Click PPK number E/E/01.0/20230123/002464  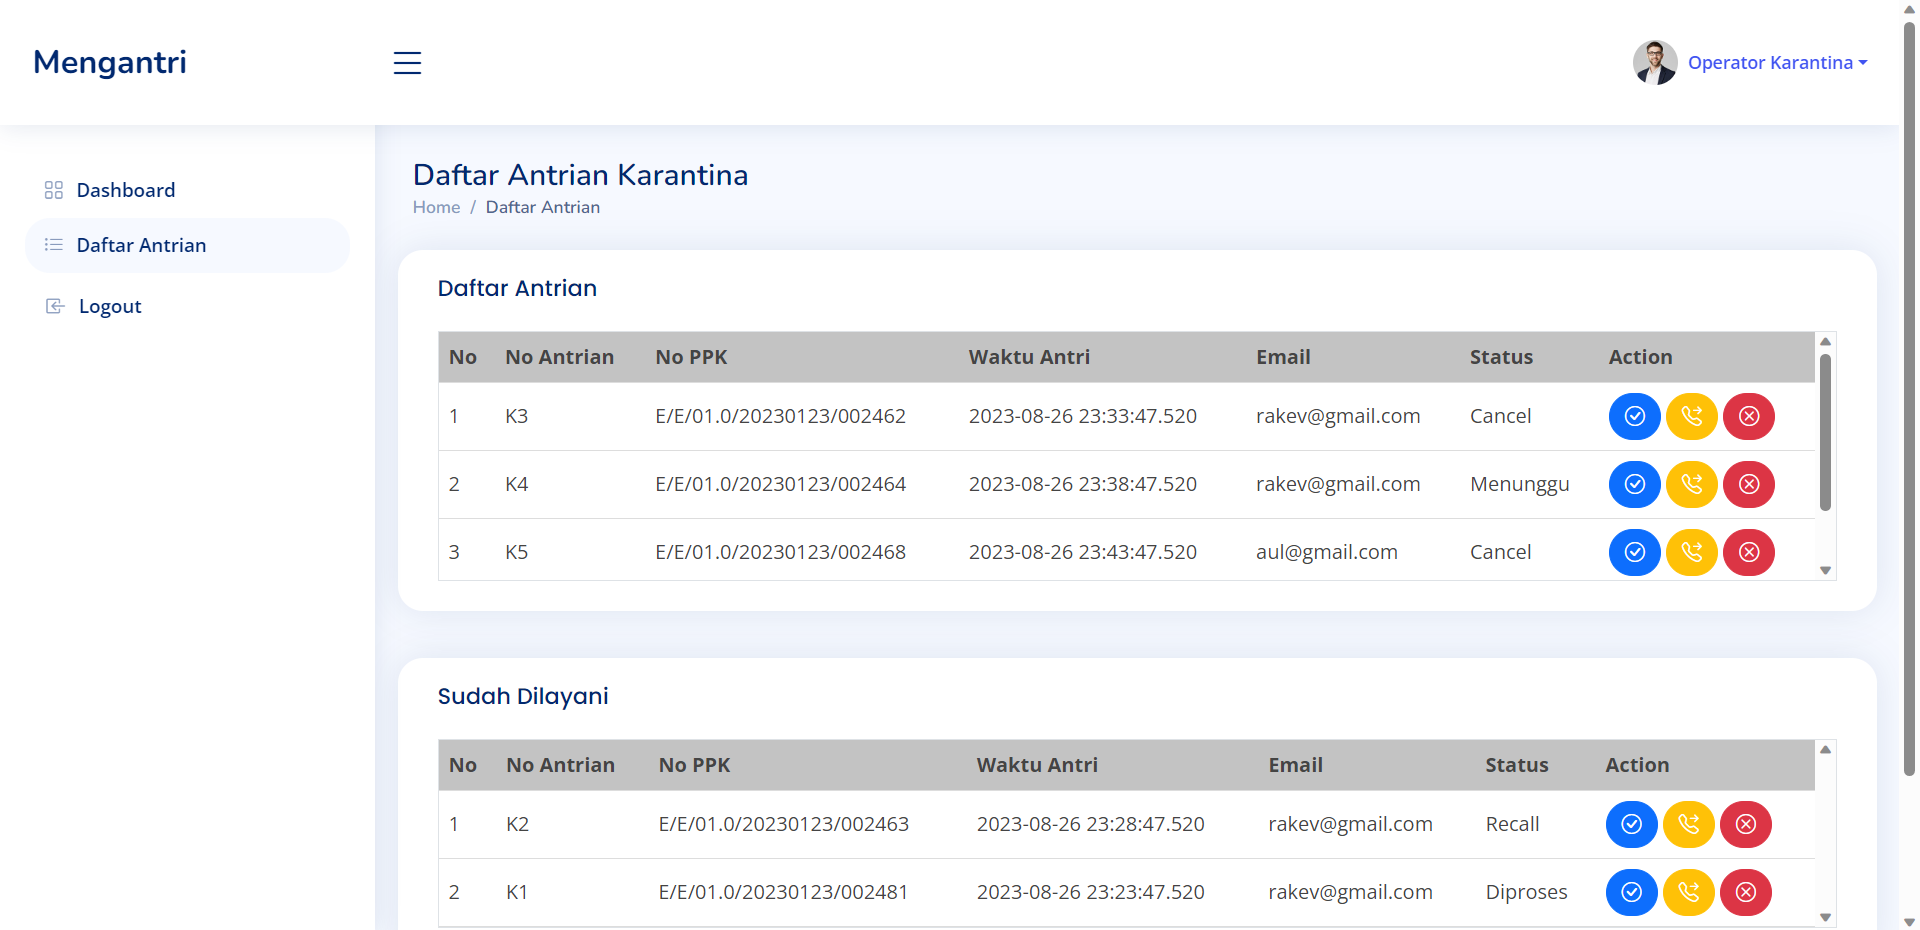point(781,484)
